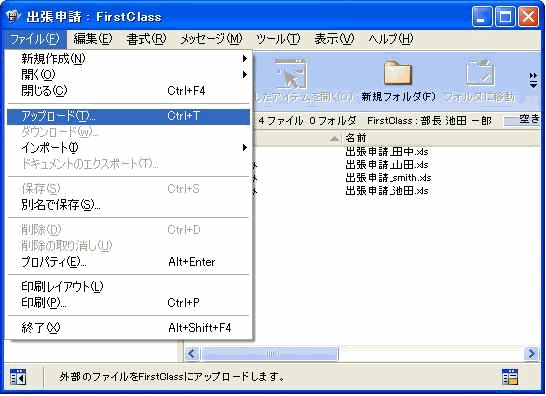Open the 編集 menu
This screenshot has width=546, height=396.
[93, 39]
